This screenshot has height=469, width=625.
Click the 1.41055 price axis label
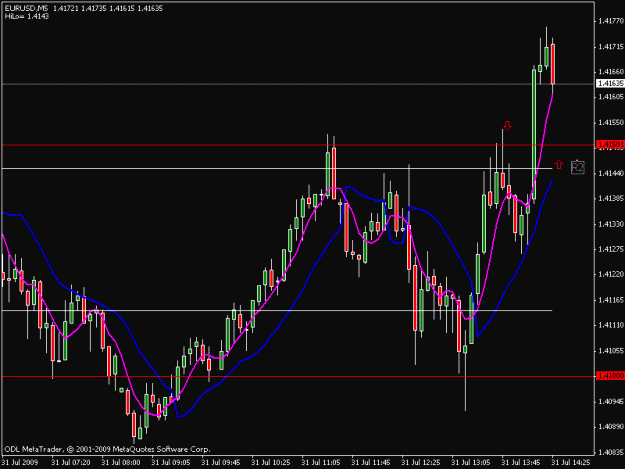click(611, 351)
